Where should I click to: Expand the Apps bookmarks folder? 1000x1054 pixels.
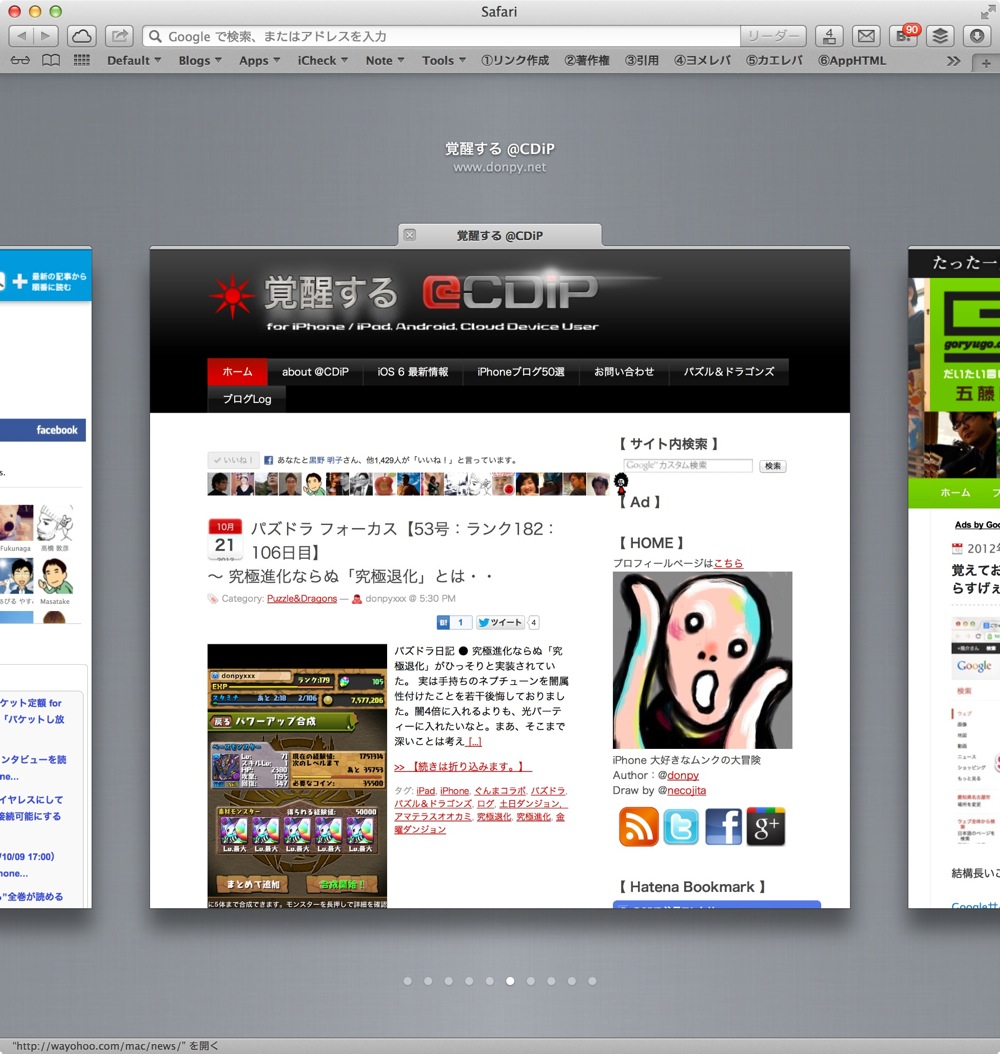[x=259, y=60]
